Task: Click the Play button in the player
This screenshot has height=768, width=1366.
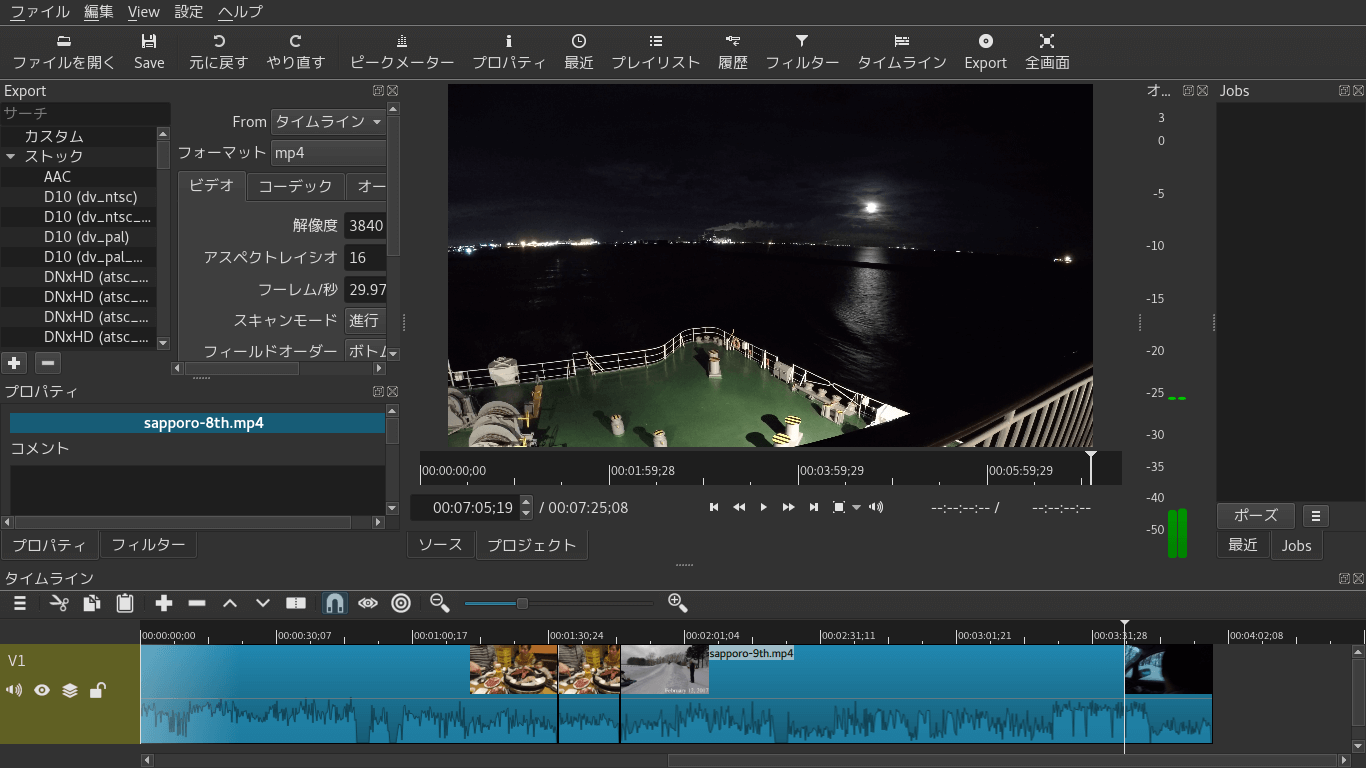Action: tap(764, 507)
